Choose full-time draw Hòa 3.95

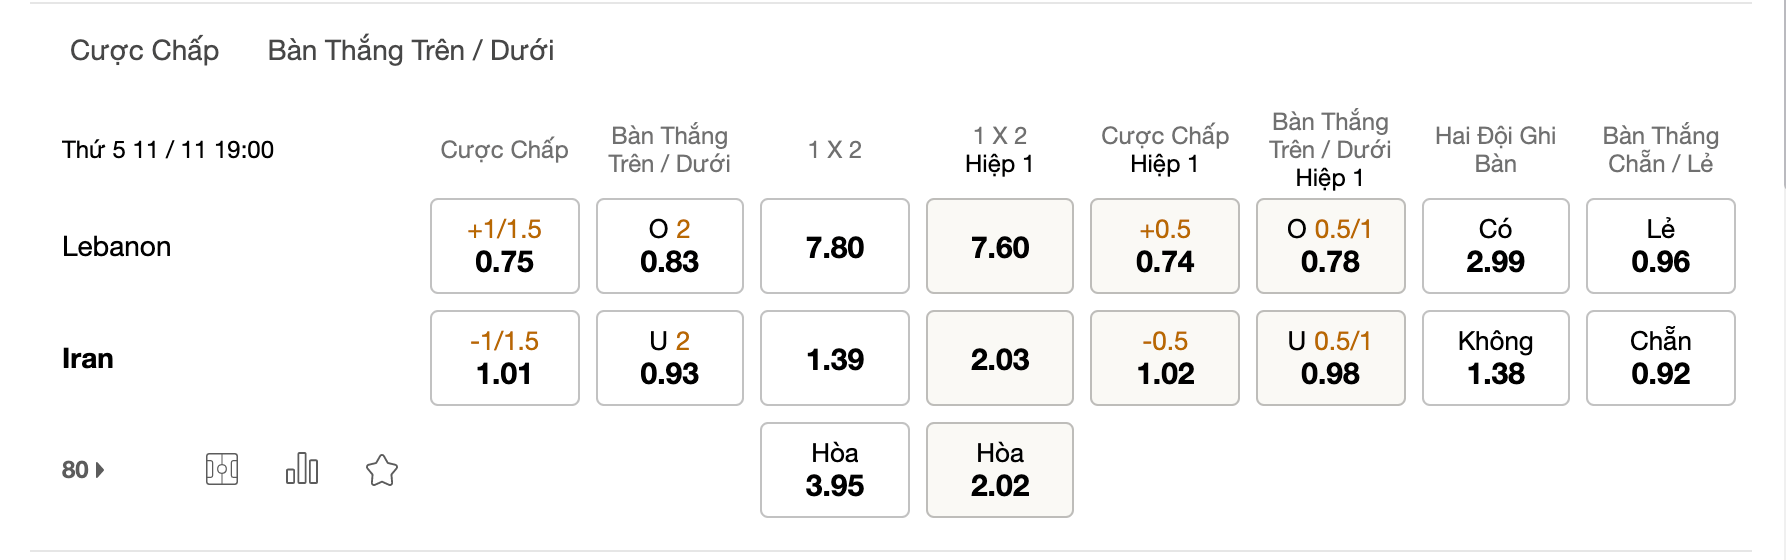(835, 470)
